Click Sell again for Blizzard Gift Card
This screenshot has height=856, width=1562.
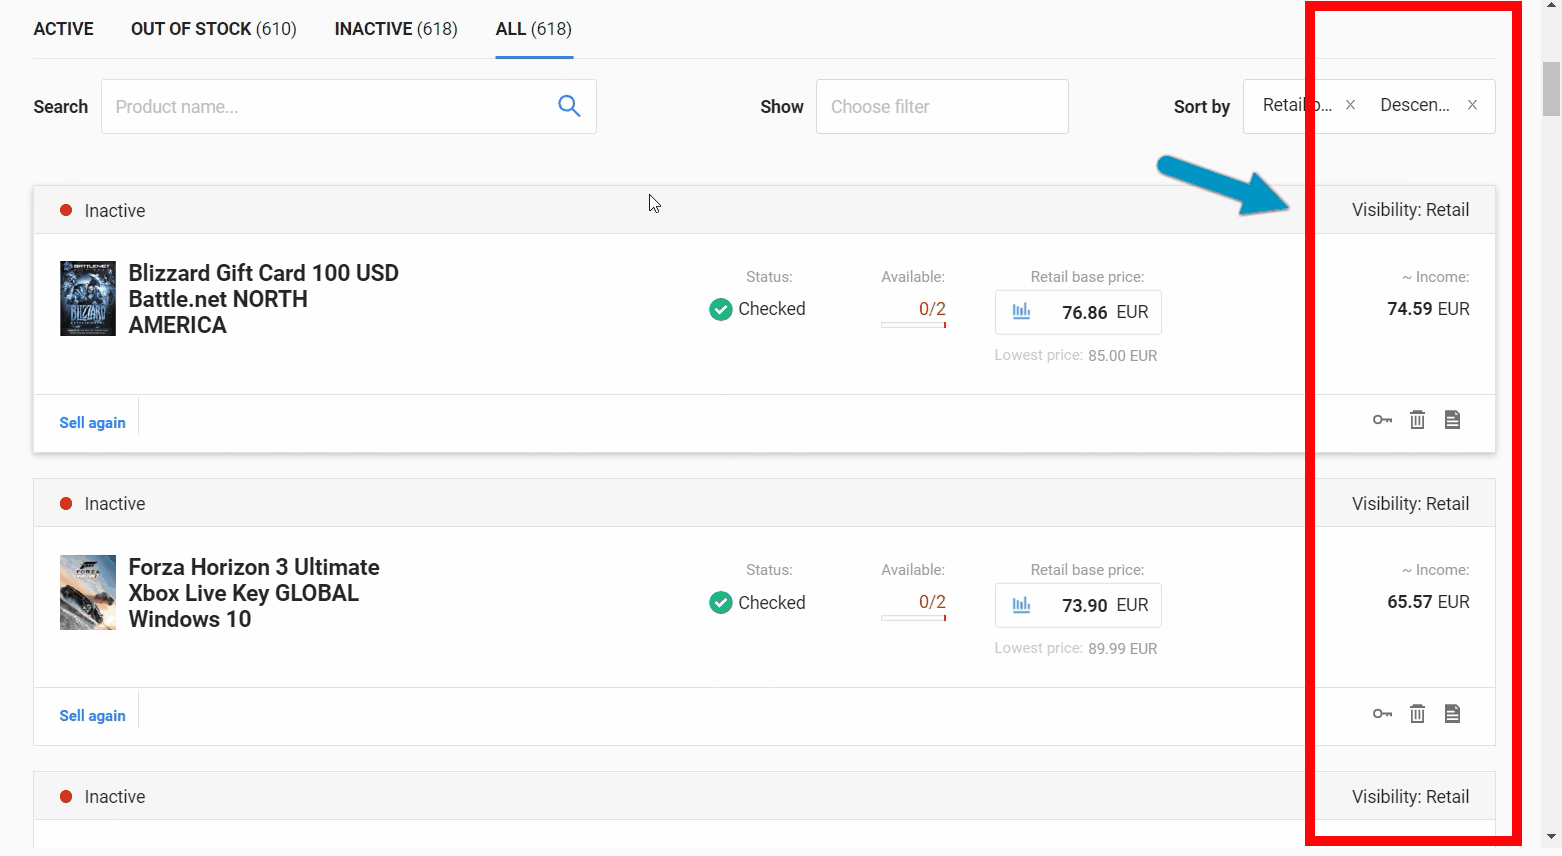92,422
